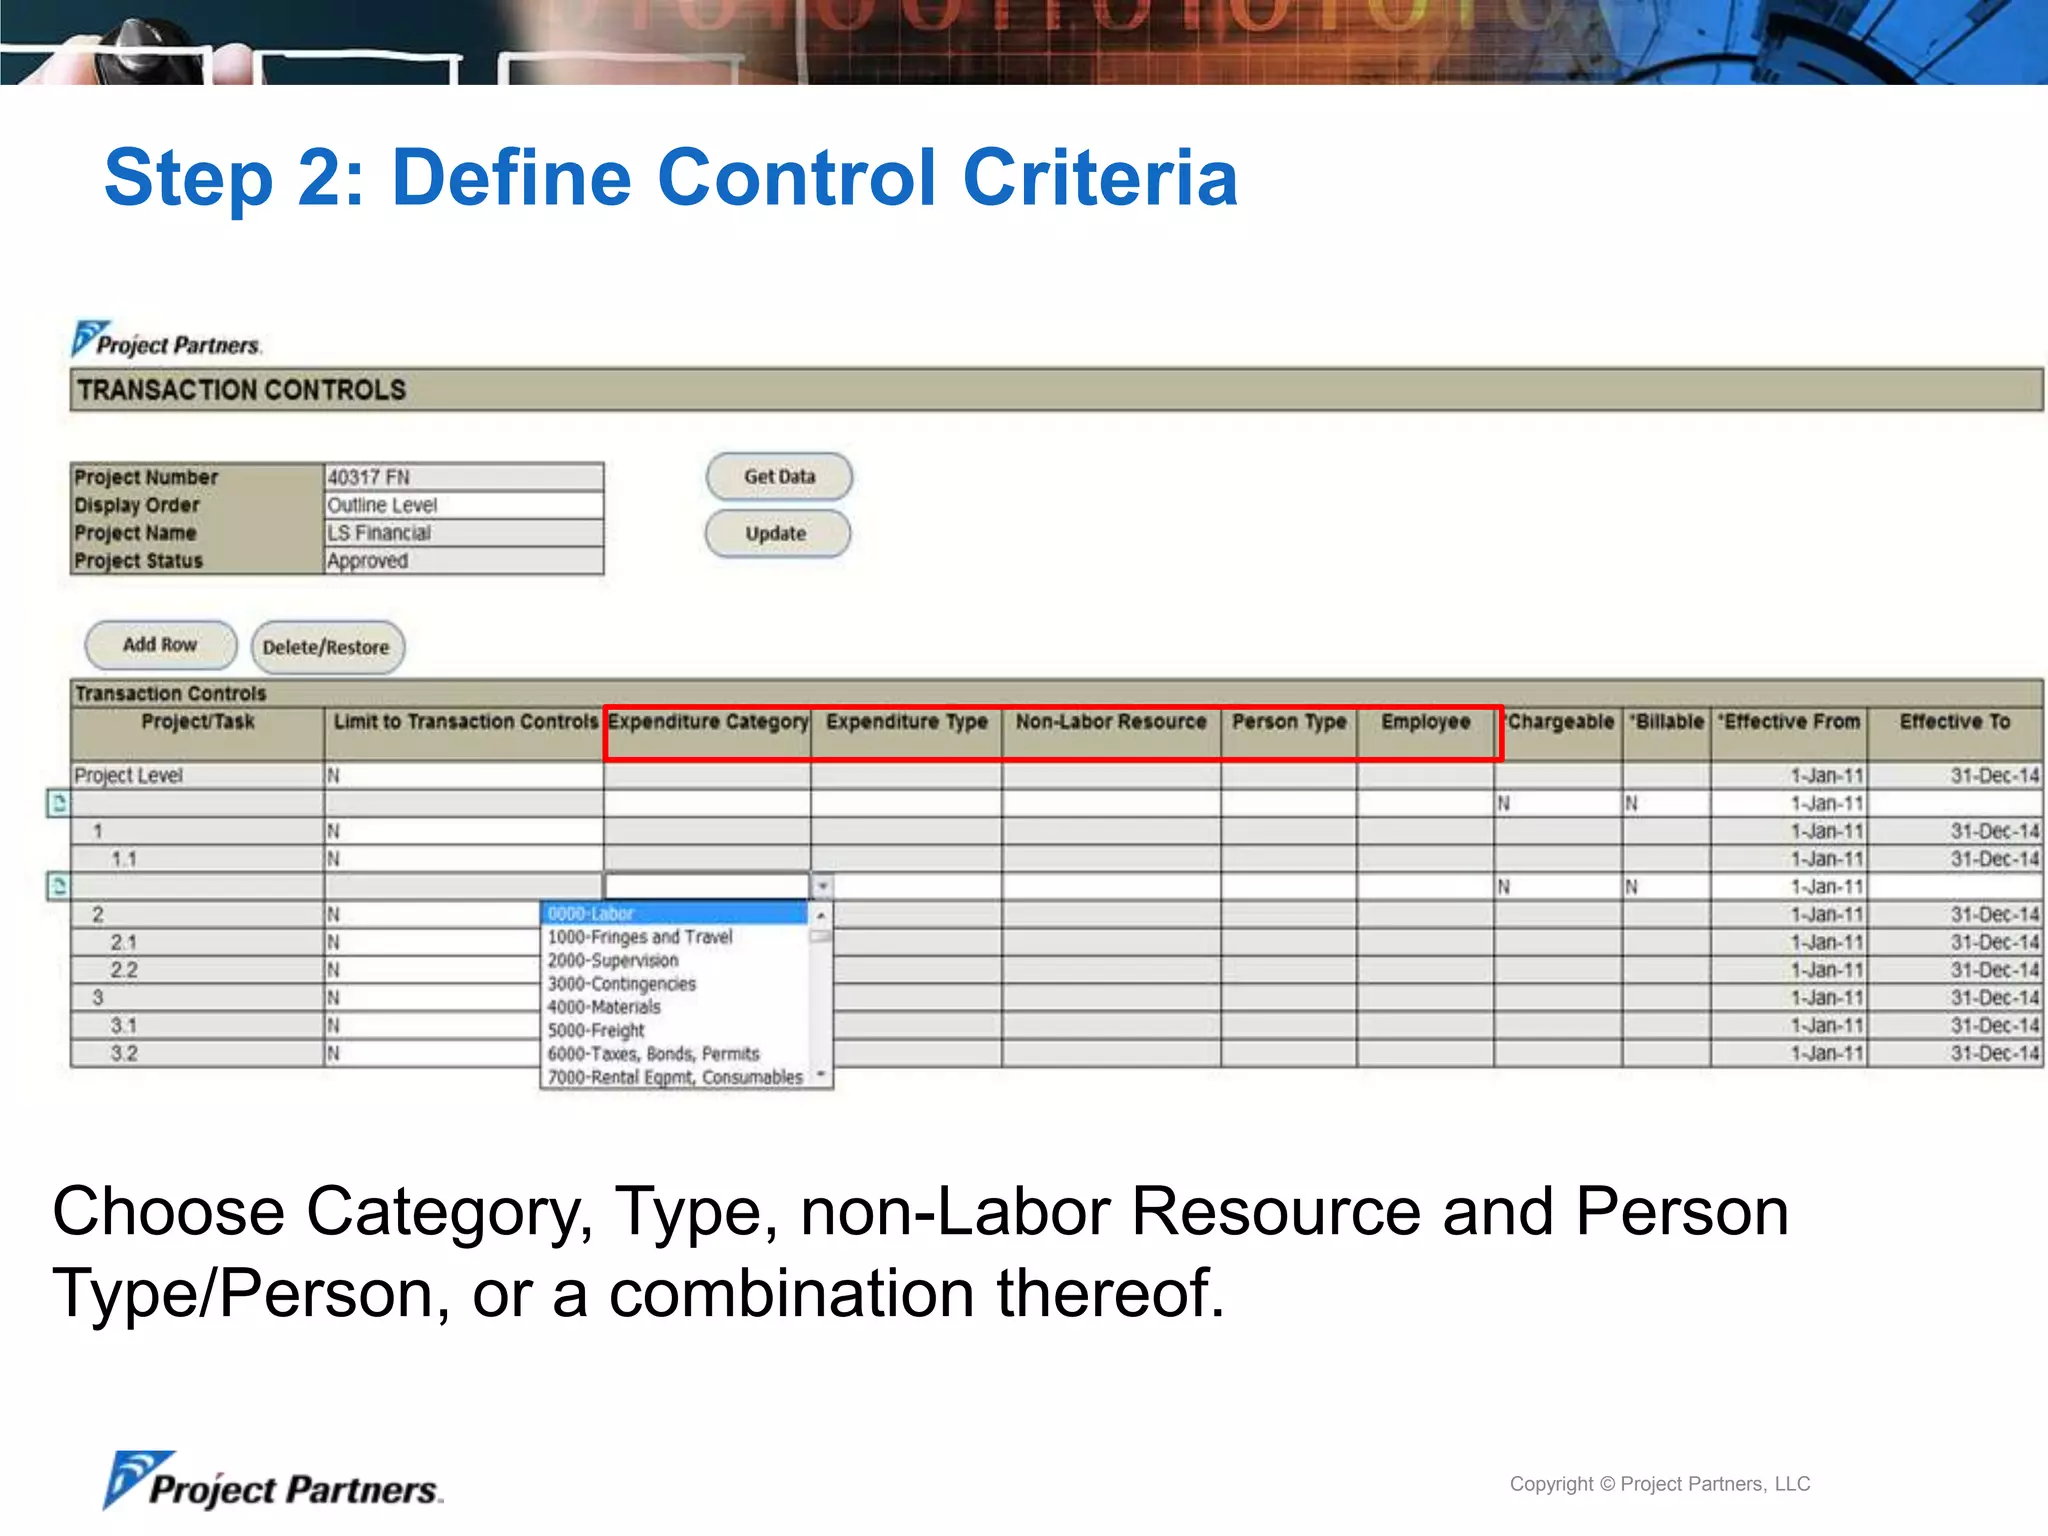Click Effective To date in Project Level row
This screenshot has height=1536, width=2048.
(1955, 775)
